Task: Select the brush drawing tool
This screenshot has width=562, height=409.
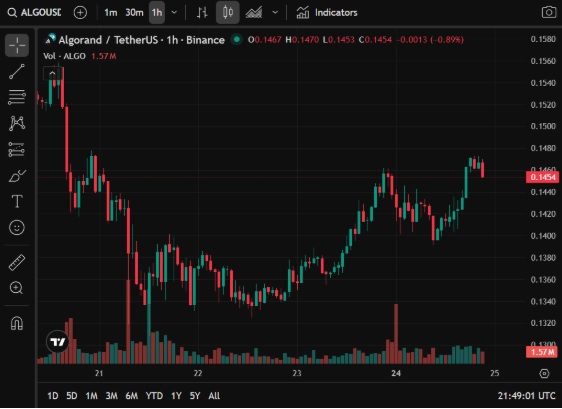Action: pyautogui.click(x=17, y=176)
